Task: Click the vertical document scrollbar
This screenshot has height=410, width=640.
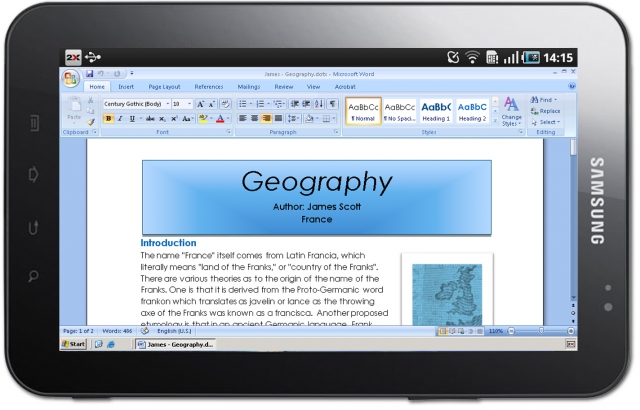Action: point(573,230)
